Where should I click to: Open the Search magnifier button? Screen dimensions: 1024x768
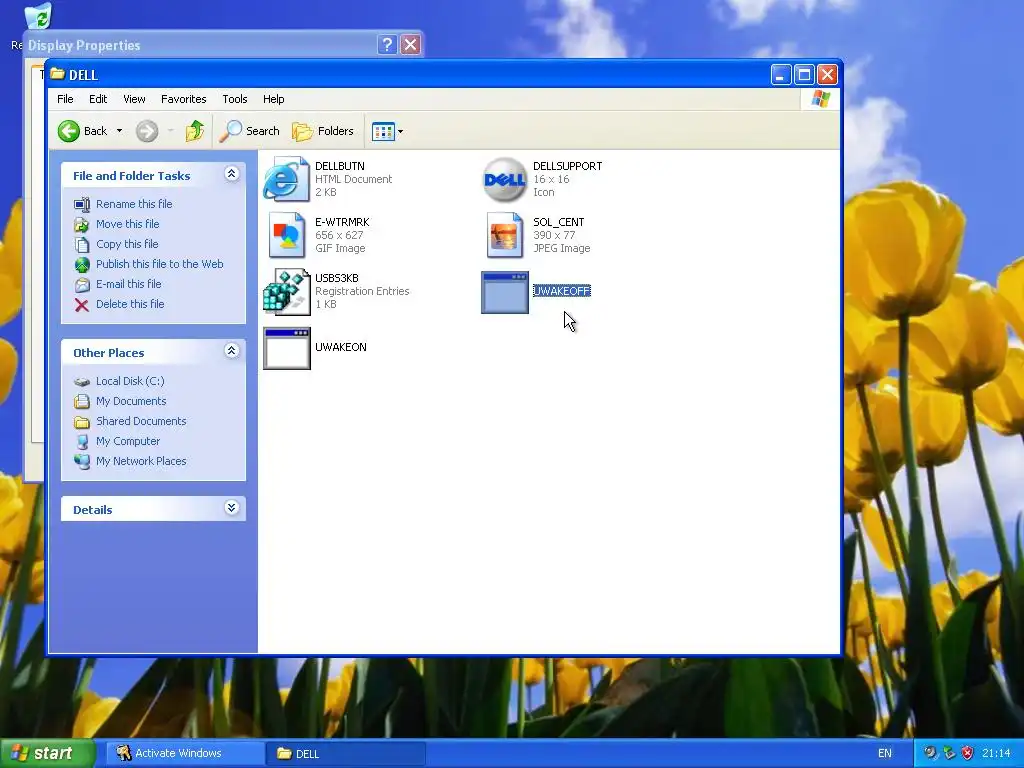pyautogui.click(x=249, y=131)
